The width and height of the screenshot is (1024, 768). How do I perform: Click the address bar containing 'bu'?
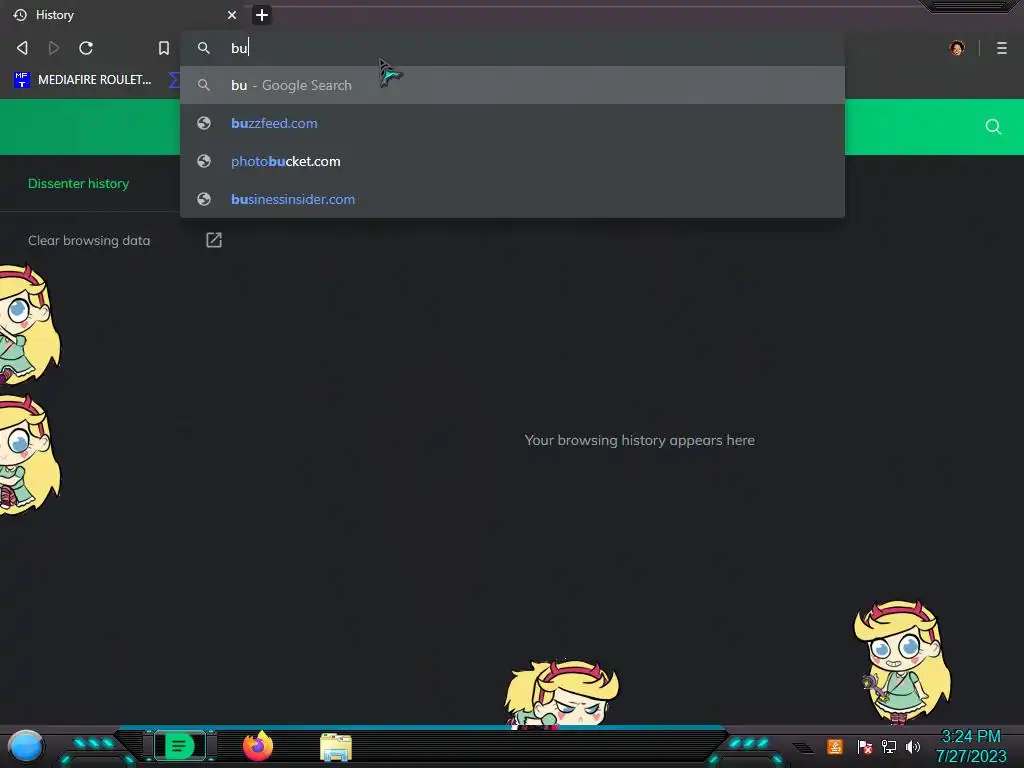[512, 48]
